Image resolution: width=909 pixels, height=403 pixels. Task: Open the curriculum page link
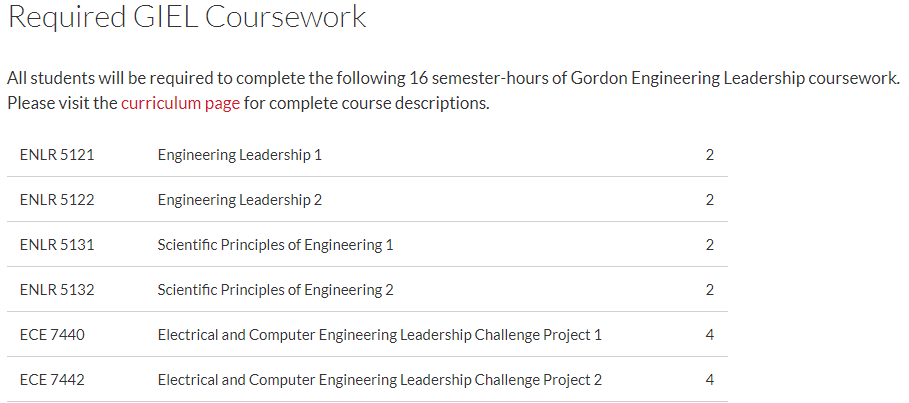180,104
